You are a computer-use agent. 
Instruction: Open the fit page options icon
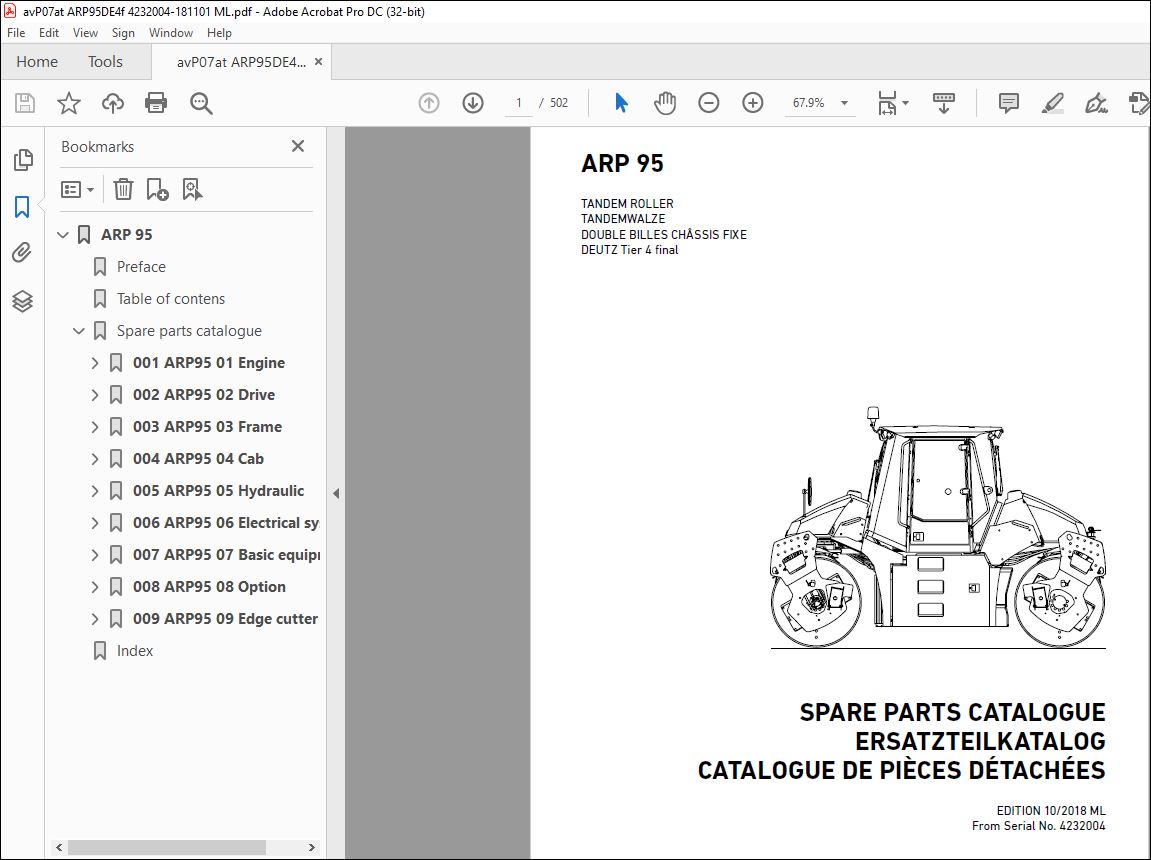click(x=887, y=103)
